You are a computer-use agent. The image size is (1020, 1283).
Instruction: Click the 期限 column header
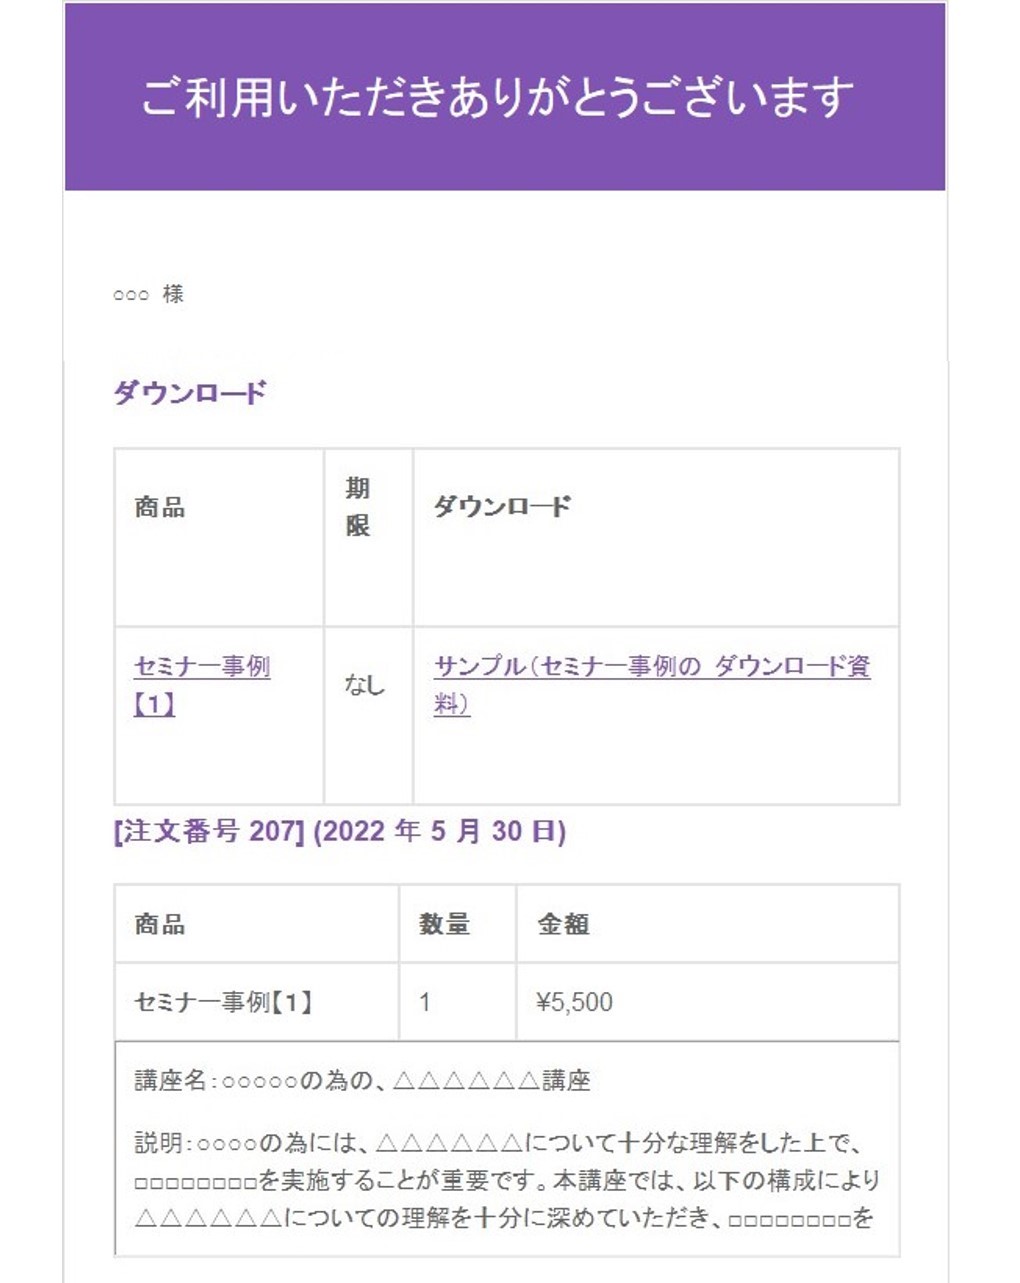click(x=358, y=507)
